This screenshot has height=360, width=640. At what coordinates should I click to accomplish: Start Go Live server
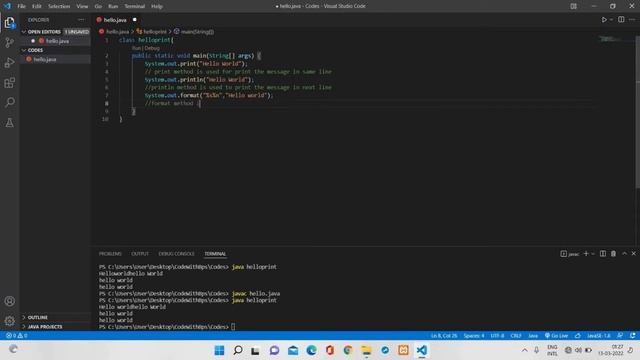[556, 336]
